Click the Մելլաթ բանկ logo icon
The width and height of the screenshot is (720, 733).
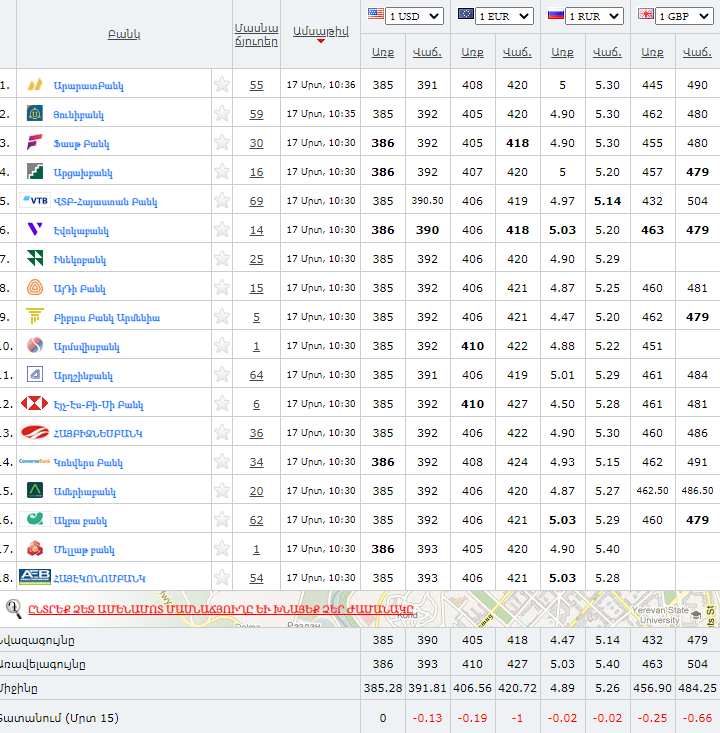(35, 548)
